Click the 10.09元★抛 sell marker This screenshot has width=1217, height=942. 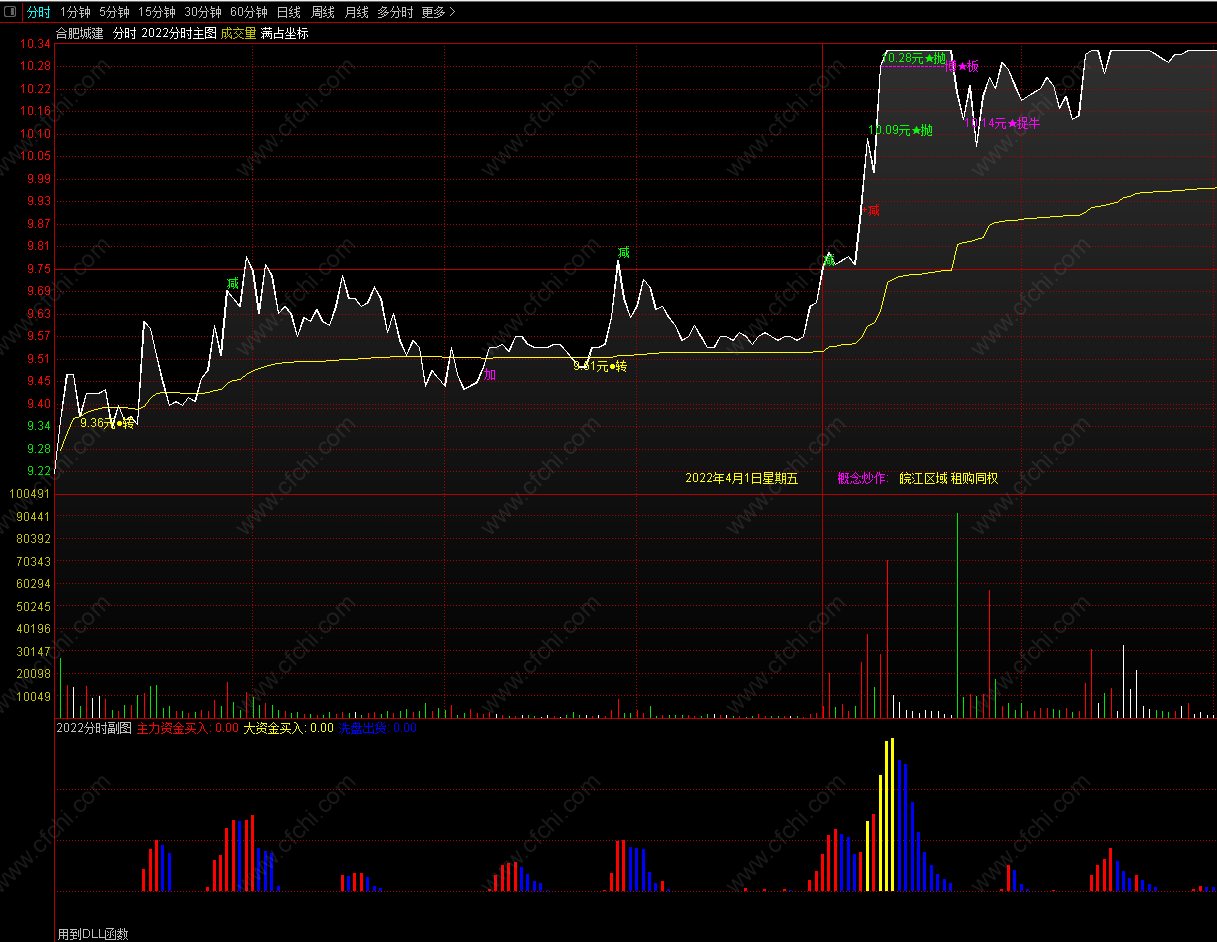(x=900, y=130)
